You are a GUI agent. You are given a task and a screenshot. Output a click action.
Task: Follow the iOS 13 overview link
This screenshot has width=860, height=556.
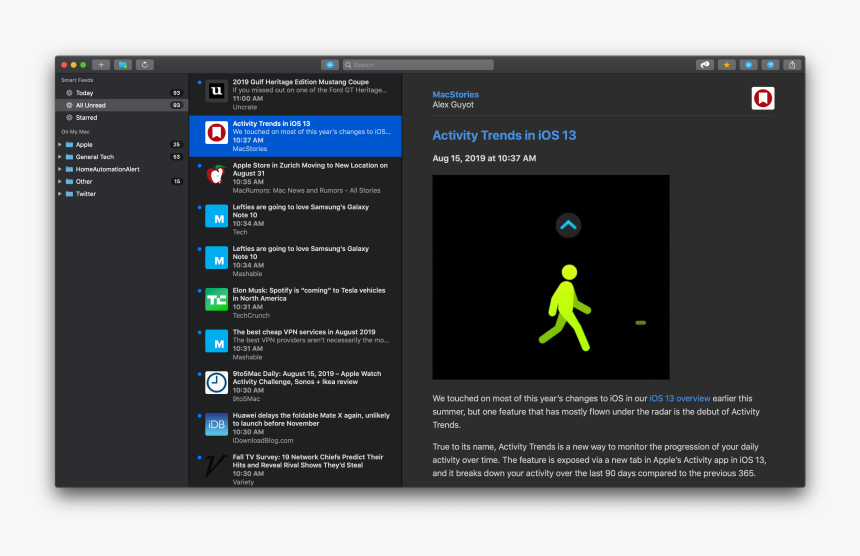[x=680, y=399]
